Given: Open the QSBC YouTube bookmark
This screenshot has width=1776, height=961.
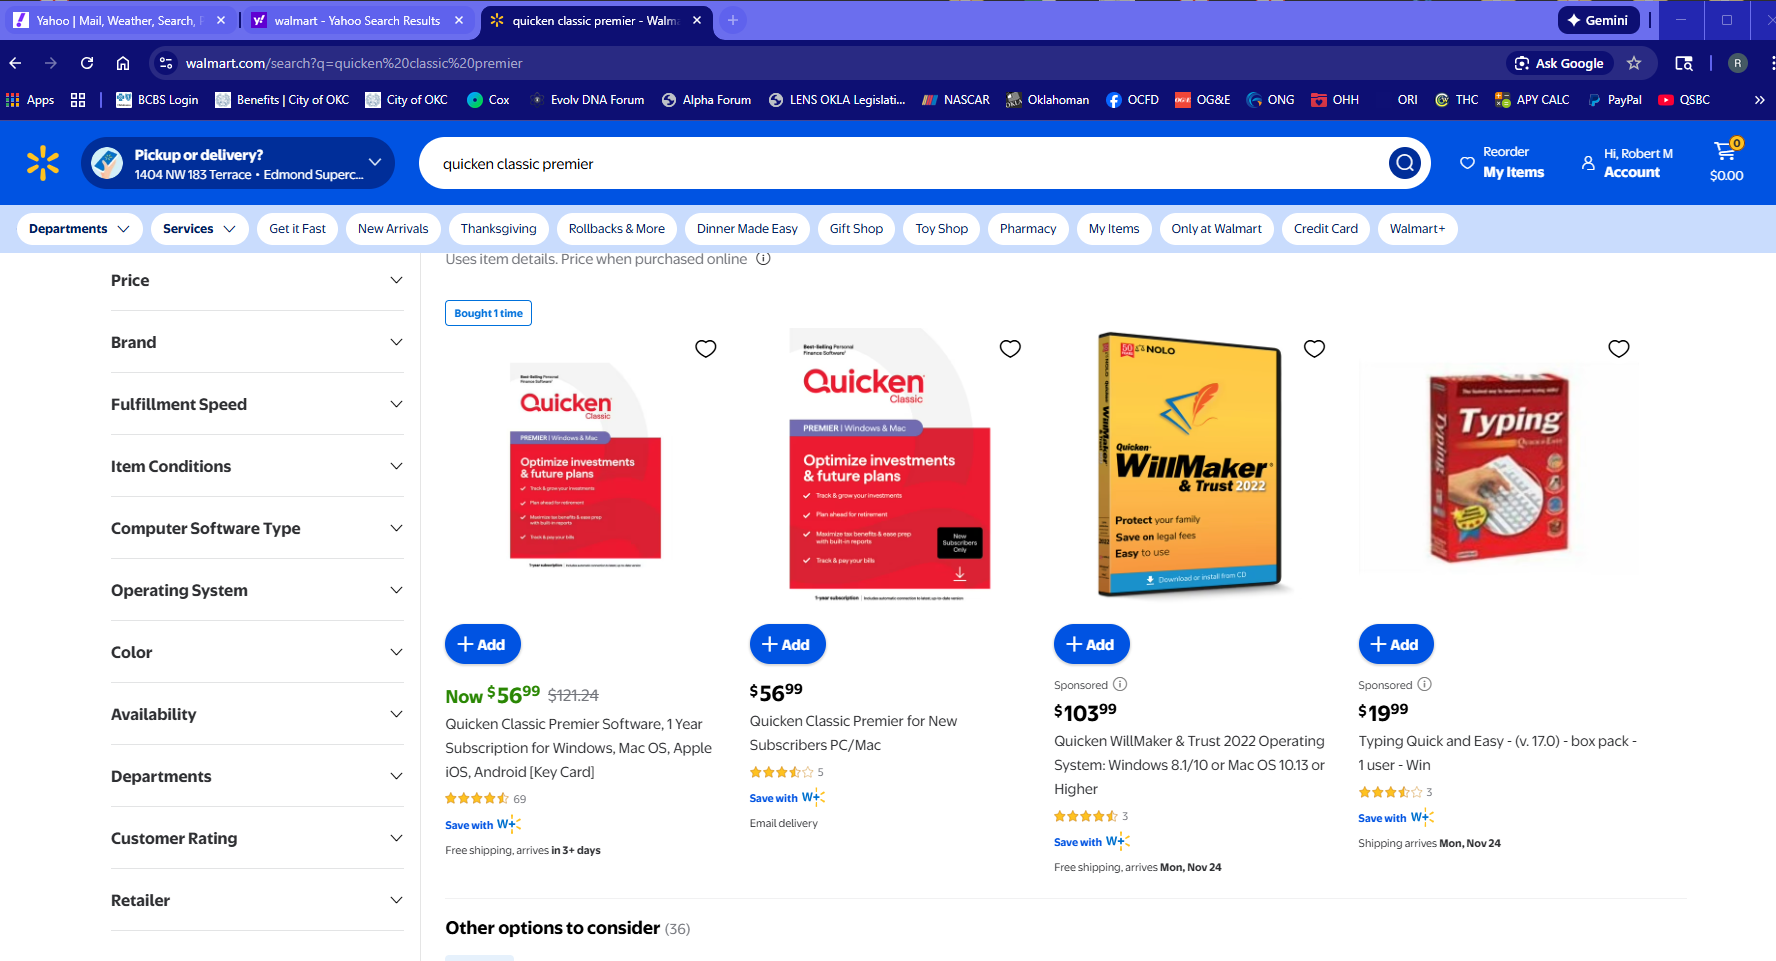Looking at the screenshot, I should point(1684,100).
